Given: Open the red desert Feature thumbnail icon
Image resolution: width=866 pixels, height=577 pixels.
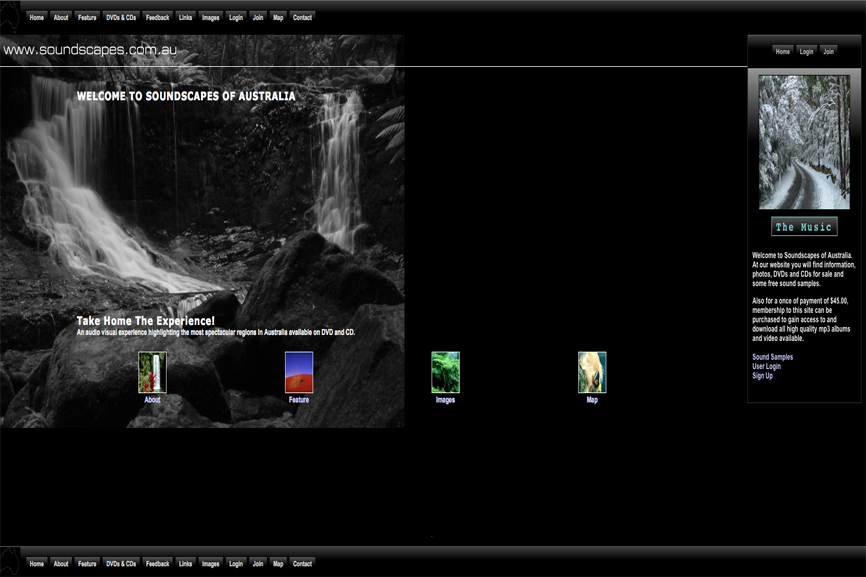Looking at the screenshot, I should tap(299, 372).
